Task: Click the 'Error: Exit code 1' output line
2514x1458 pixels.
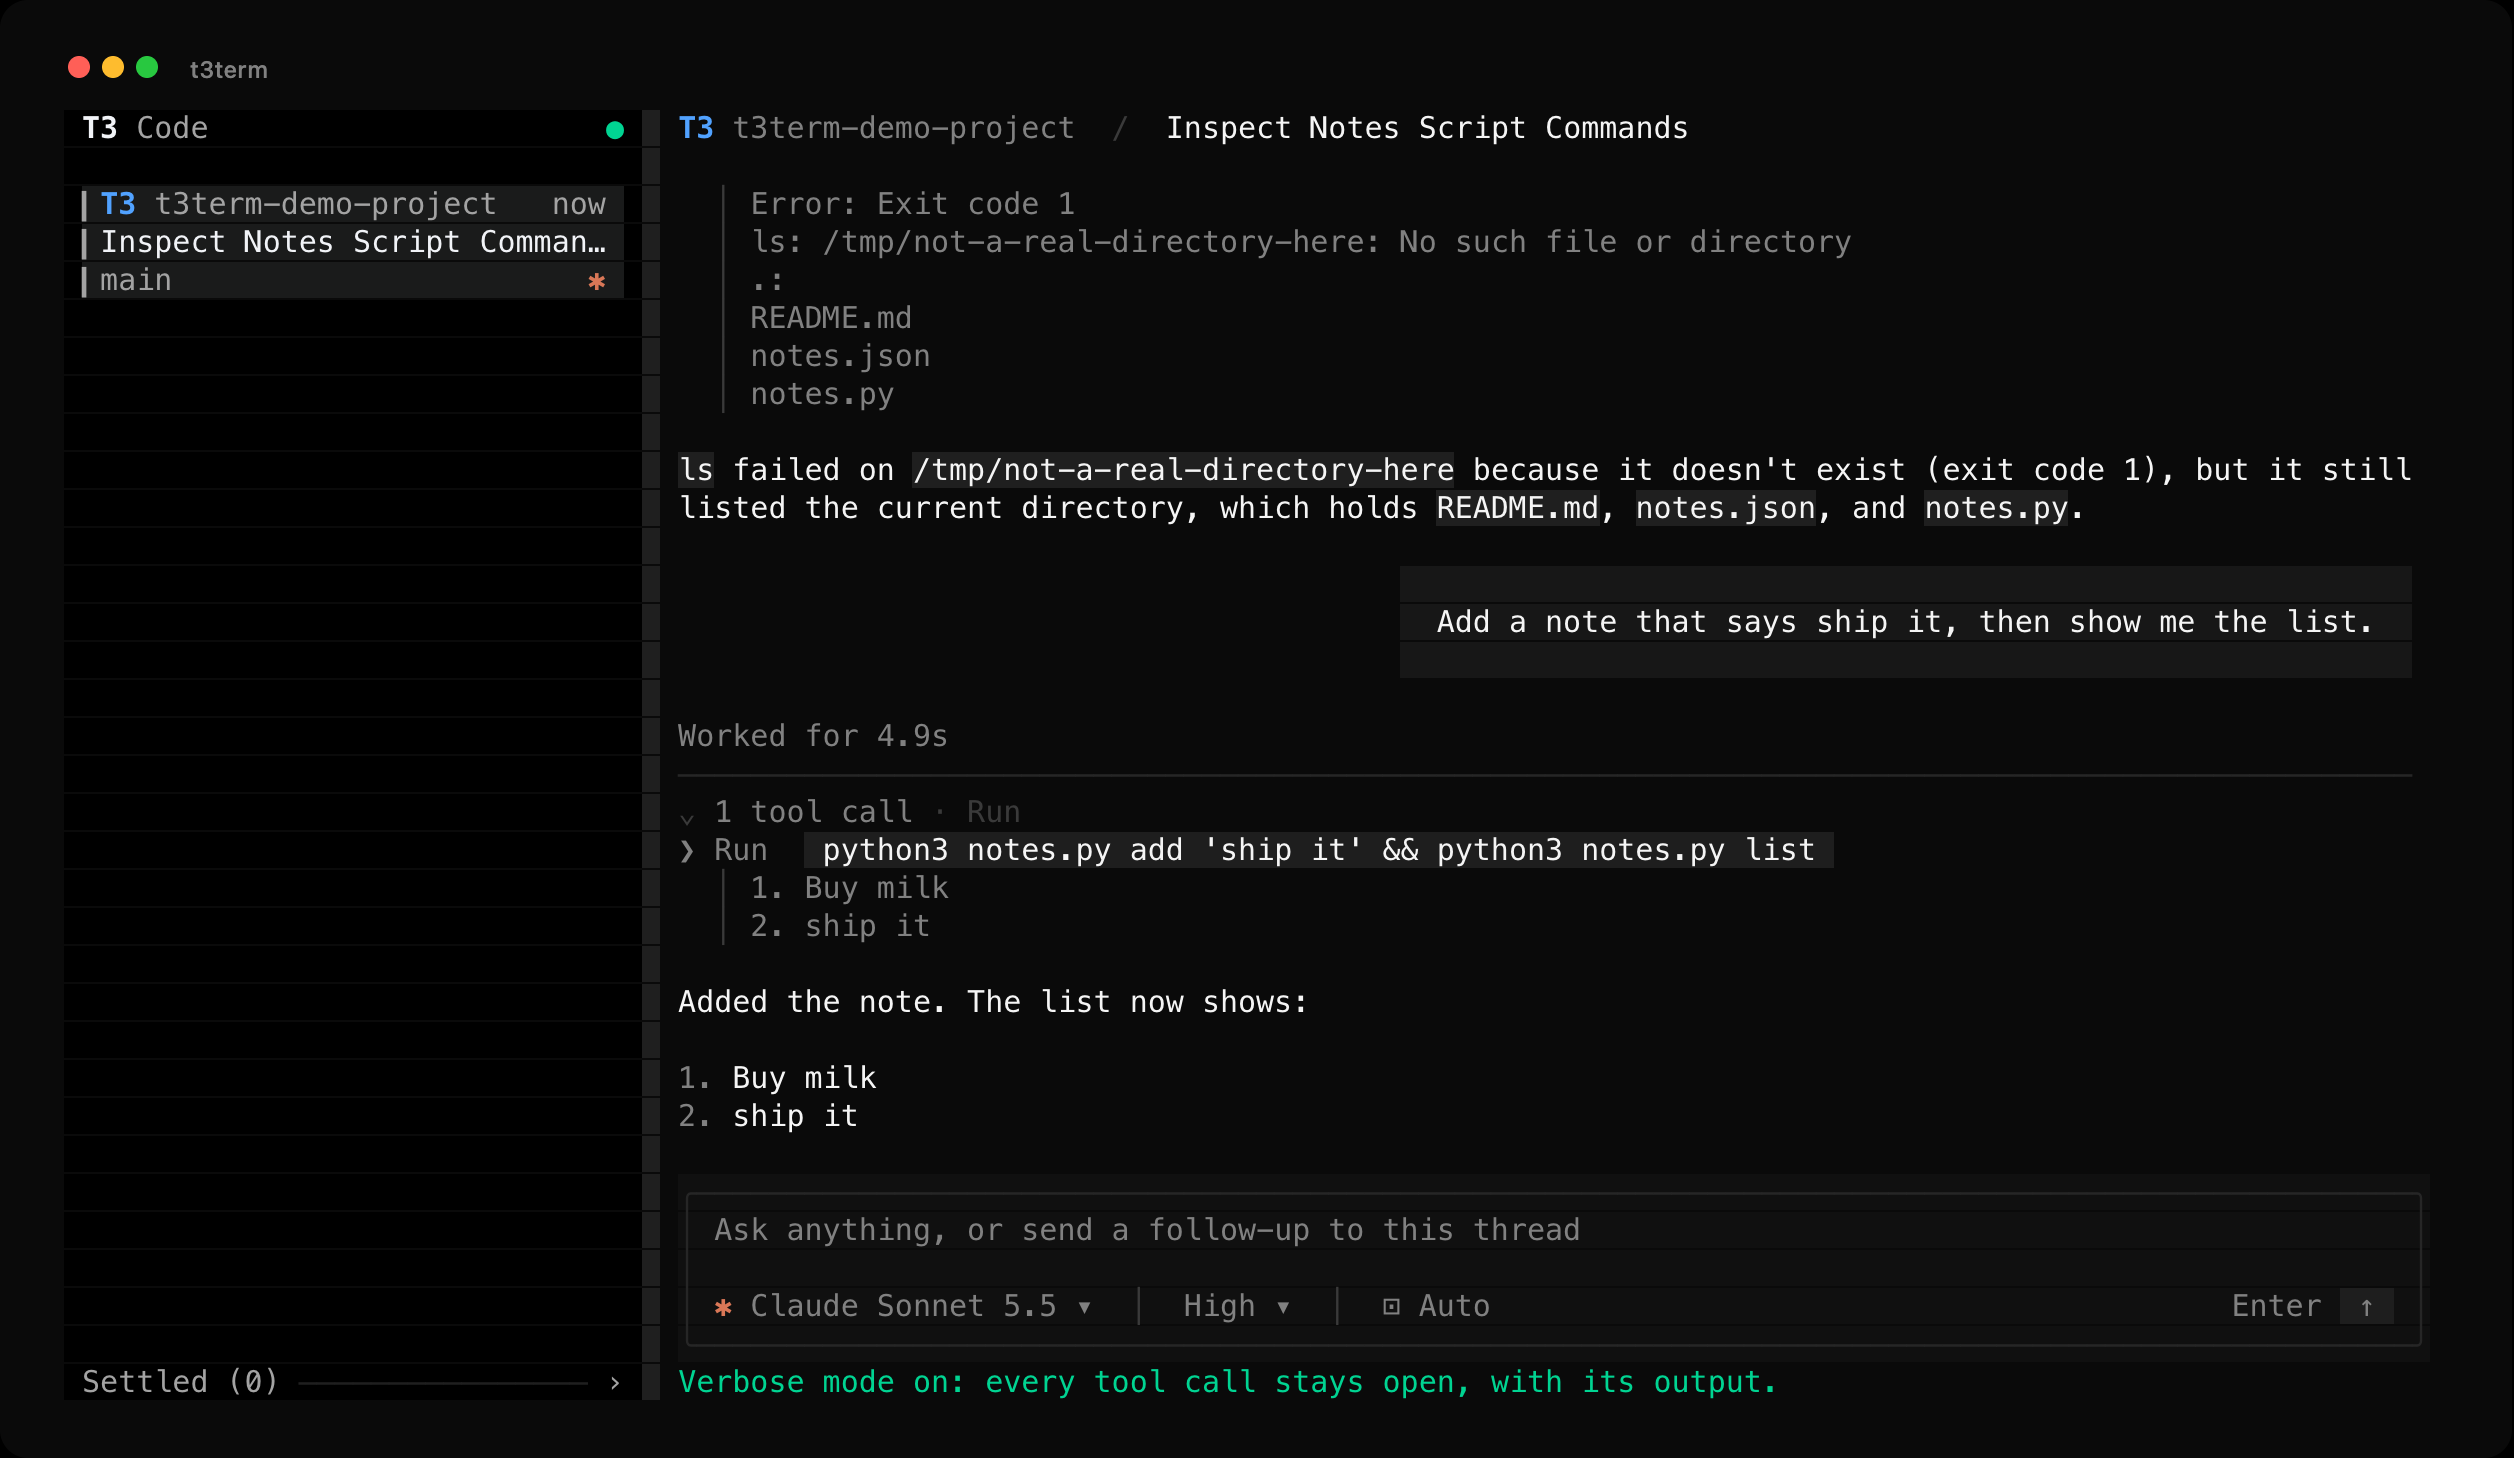Action: [913, 204]
